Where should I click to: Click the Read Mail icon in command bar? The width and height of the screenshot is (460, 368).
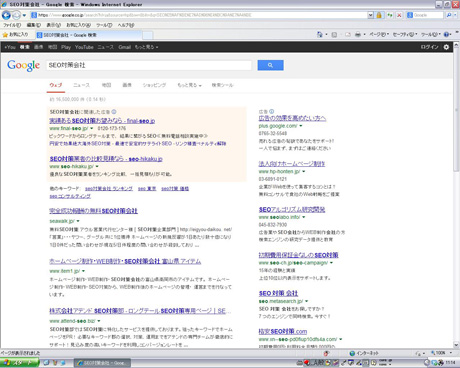(x=348, y=34)
